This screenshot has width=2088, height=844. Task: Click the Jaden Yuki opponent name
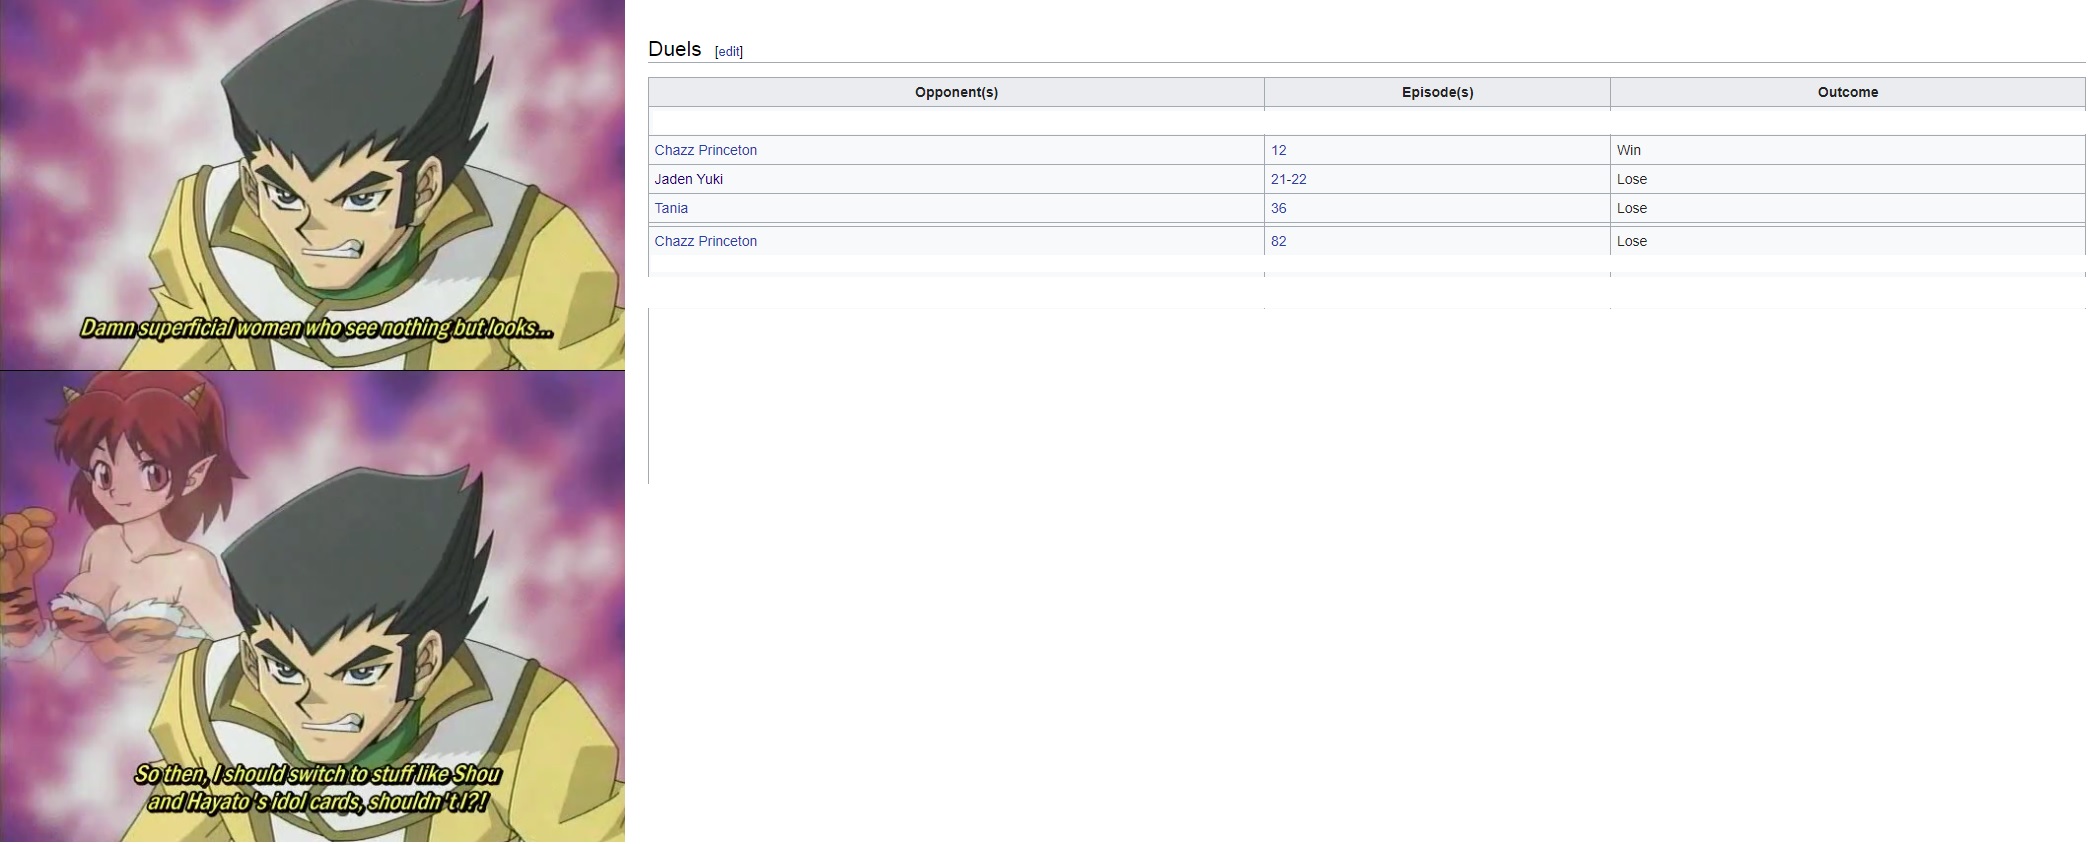coord(689,179)
